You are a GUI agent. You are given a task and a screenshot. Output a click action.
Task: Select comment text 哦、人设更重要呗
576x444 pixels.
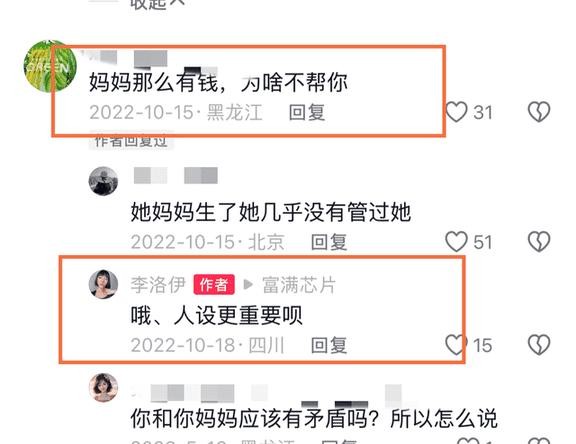coord(216,315)
